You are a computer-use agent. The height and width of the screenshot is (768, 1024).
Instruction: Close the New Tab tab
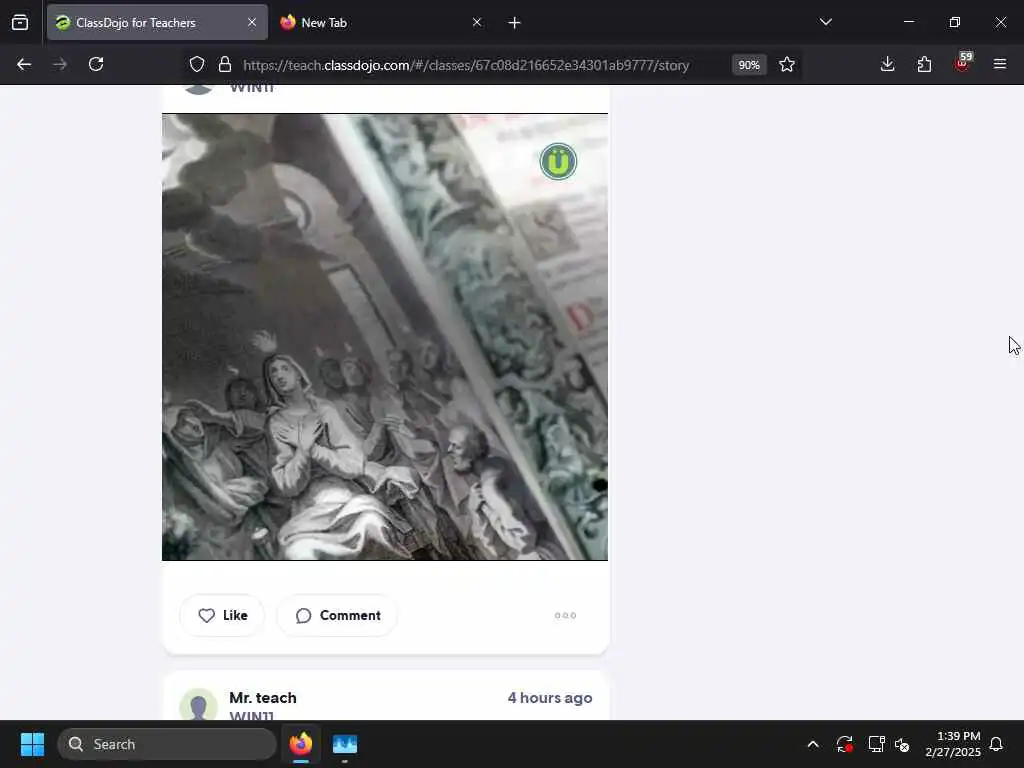pyautogui.click(x=477, y=22)
